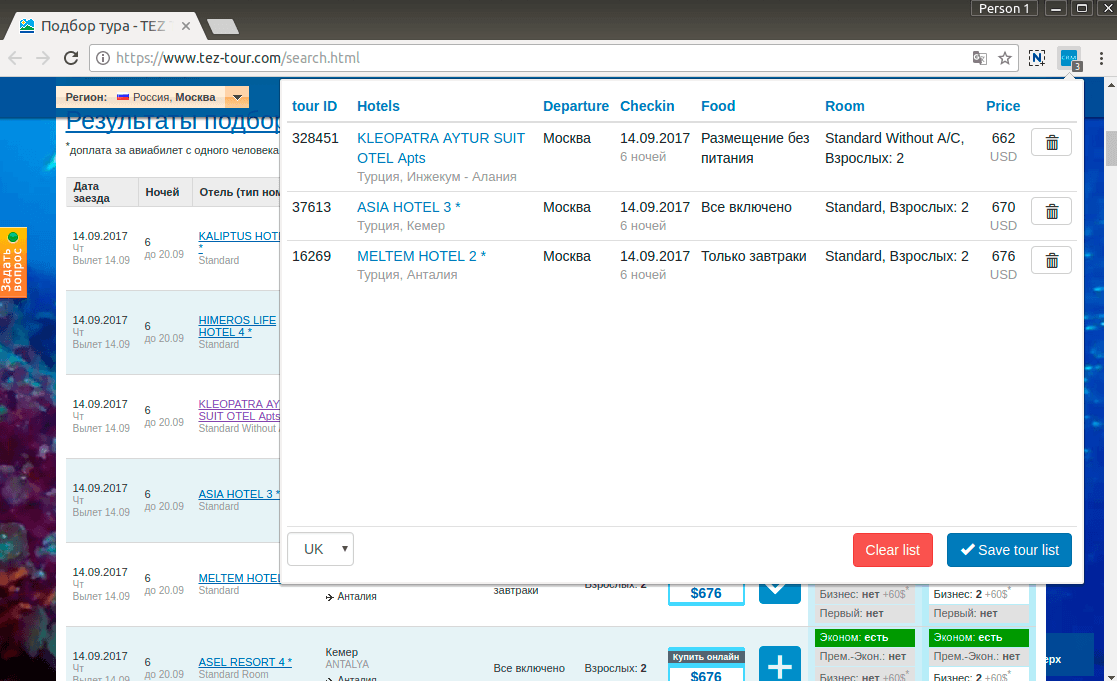This screenshot has width=1117, height=681.
Task: Open ASEL RESORT 4 * hotel link
Action: pyautogui.click(x=245, y=662)
